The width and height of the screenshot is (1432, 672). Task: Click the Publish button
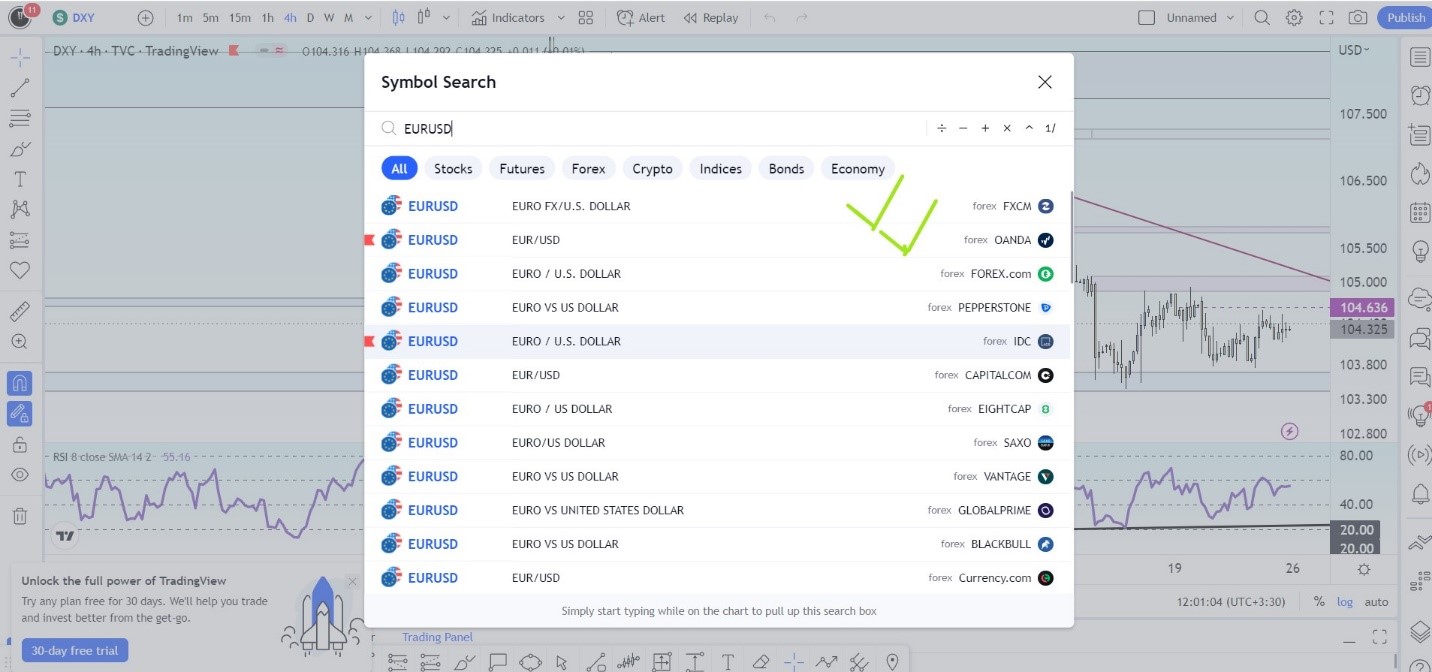(x=1405, y=17)
